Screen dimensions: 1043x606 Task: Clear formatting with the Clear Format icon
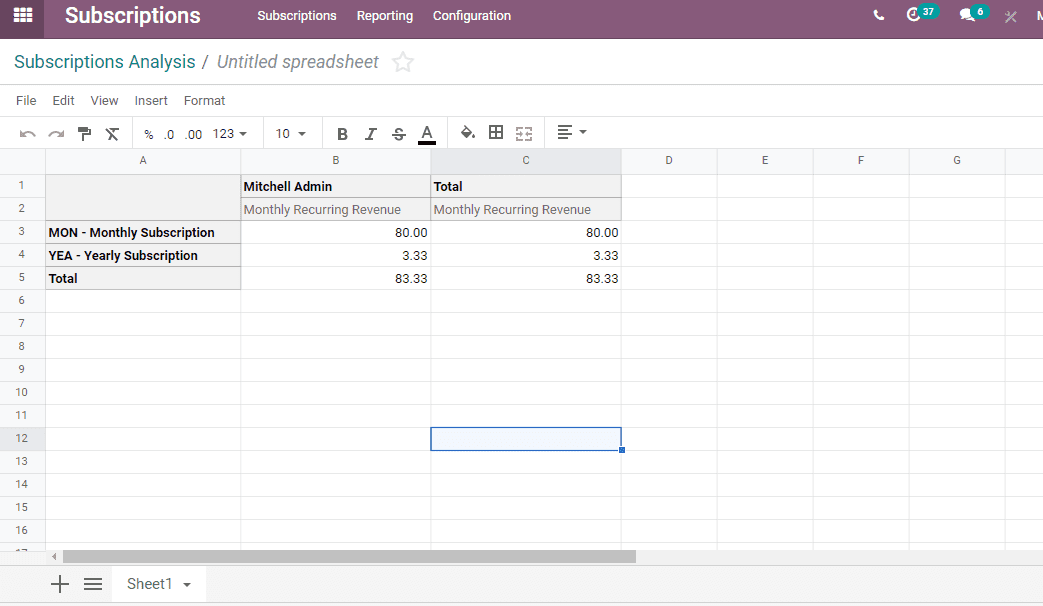[x=112, y=132]
